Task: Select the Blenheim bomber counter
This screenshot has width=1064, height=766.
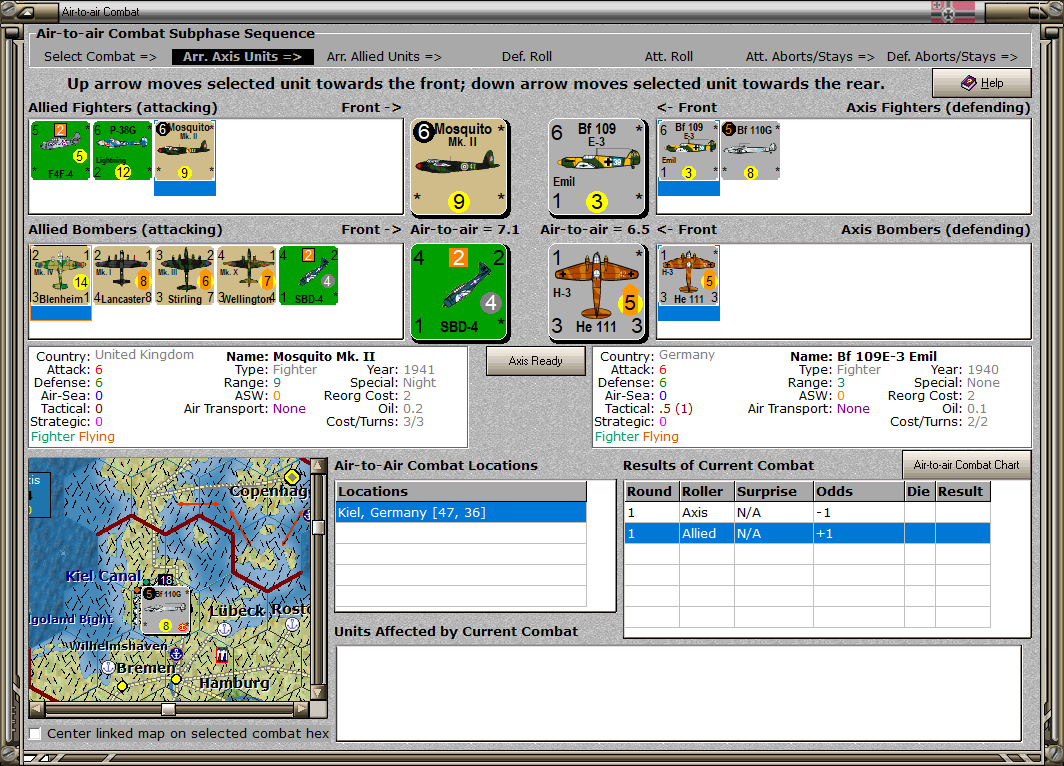Action: pos(60,275)
